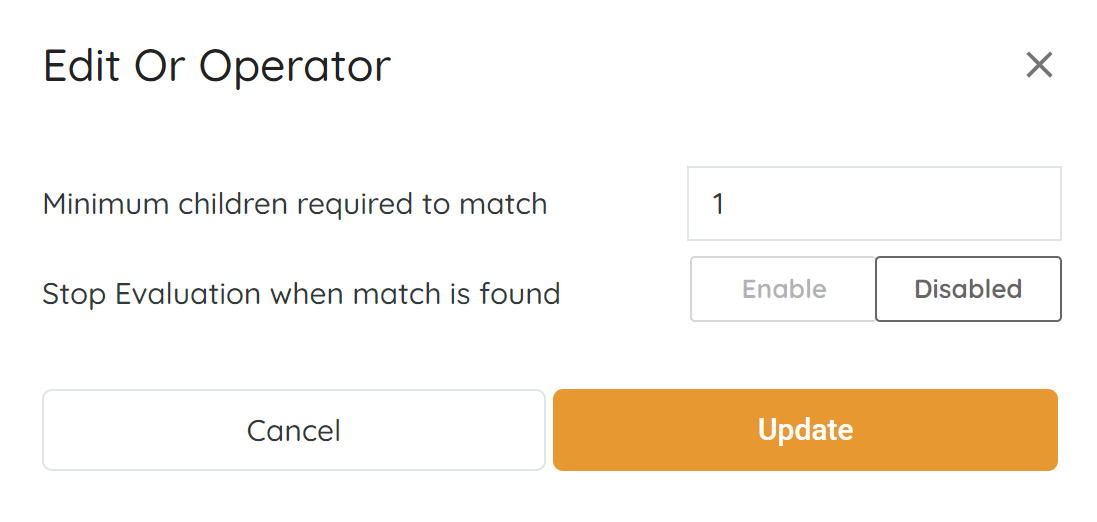This screenshot has height=522, width=1097.
Task: Click the Enable segment of the toggle
Action: (x=783, y=290)
